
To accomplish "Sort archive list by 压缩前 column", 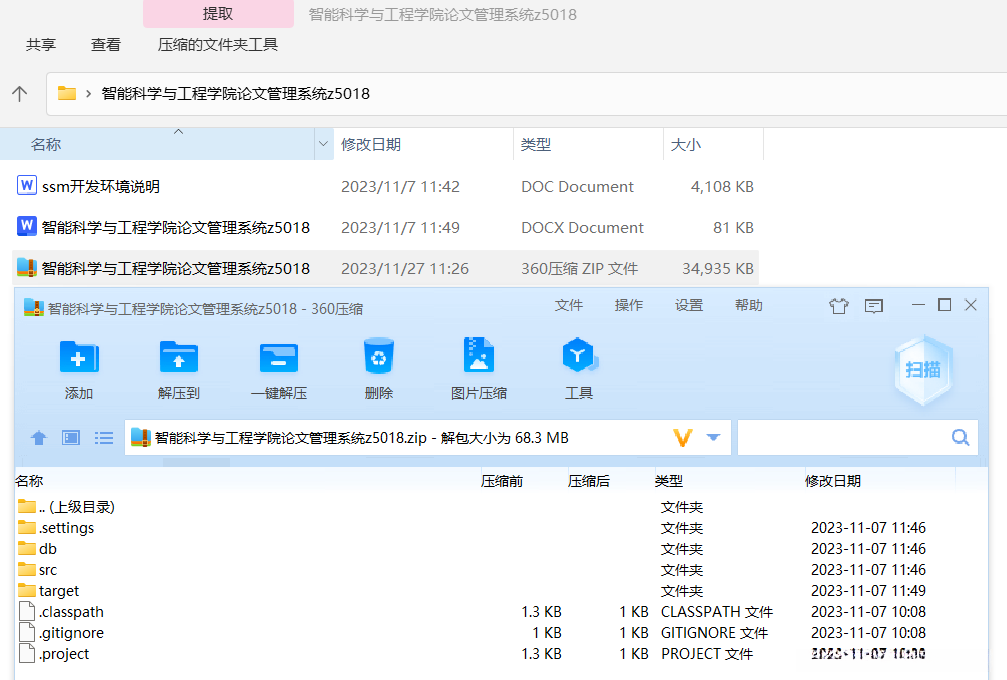I will tap(502, 481).
